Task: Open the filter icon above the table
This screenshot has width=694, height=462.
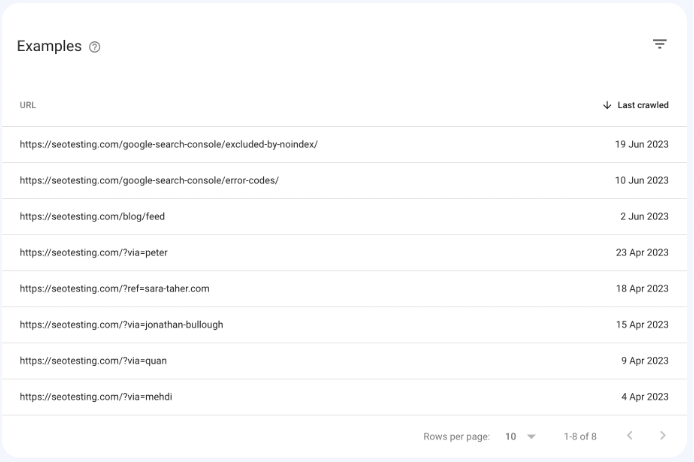Action: point(659,44)
